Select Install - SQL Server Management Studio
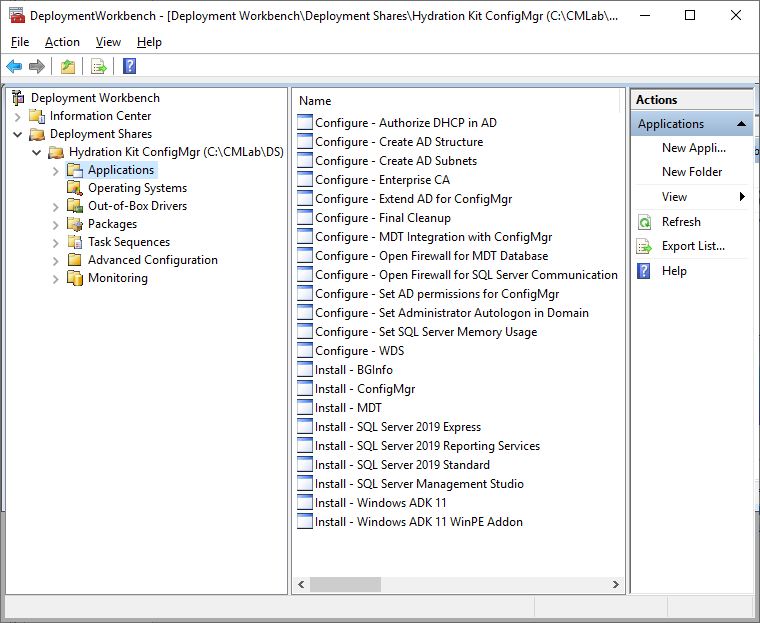 click(x=419, y=483)
